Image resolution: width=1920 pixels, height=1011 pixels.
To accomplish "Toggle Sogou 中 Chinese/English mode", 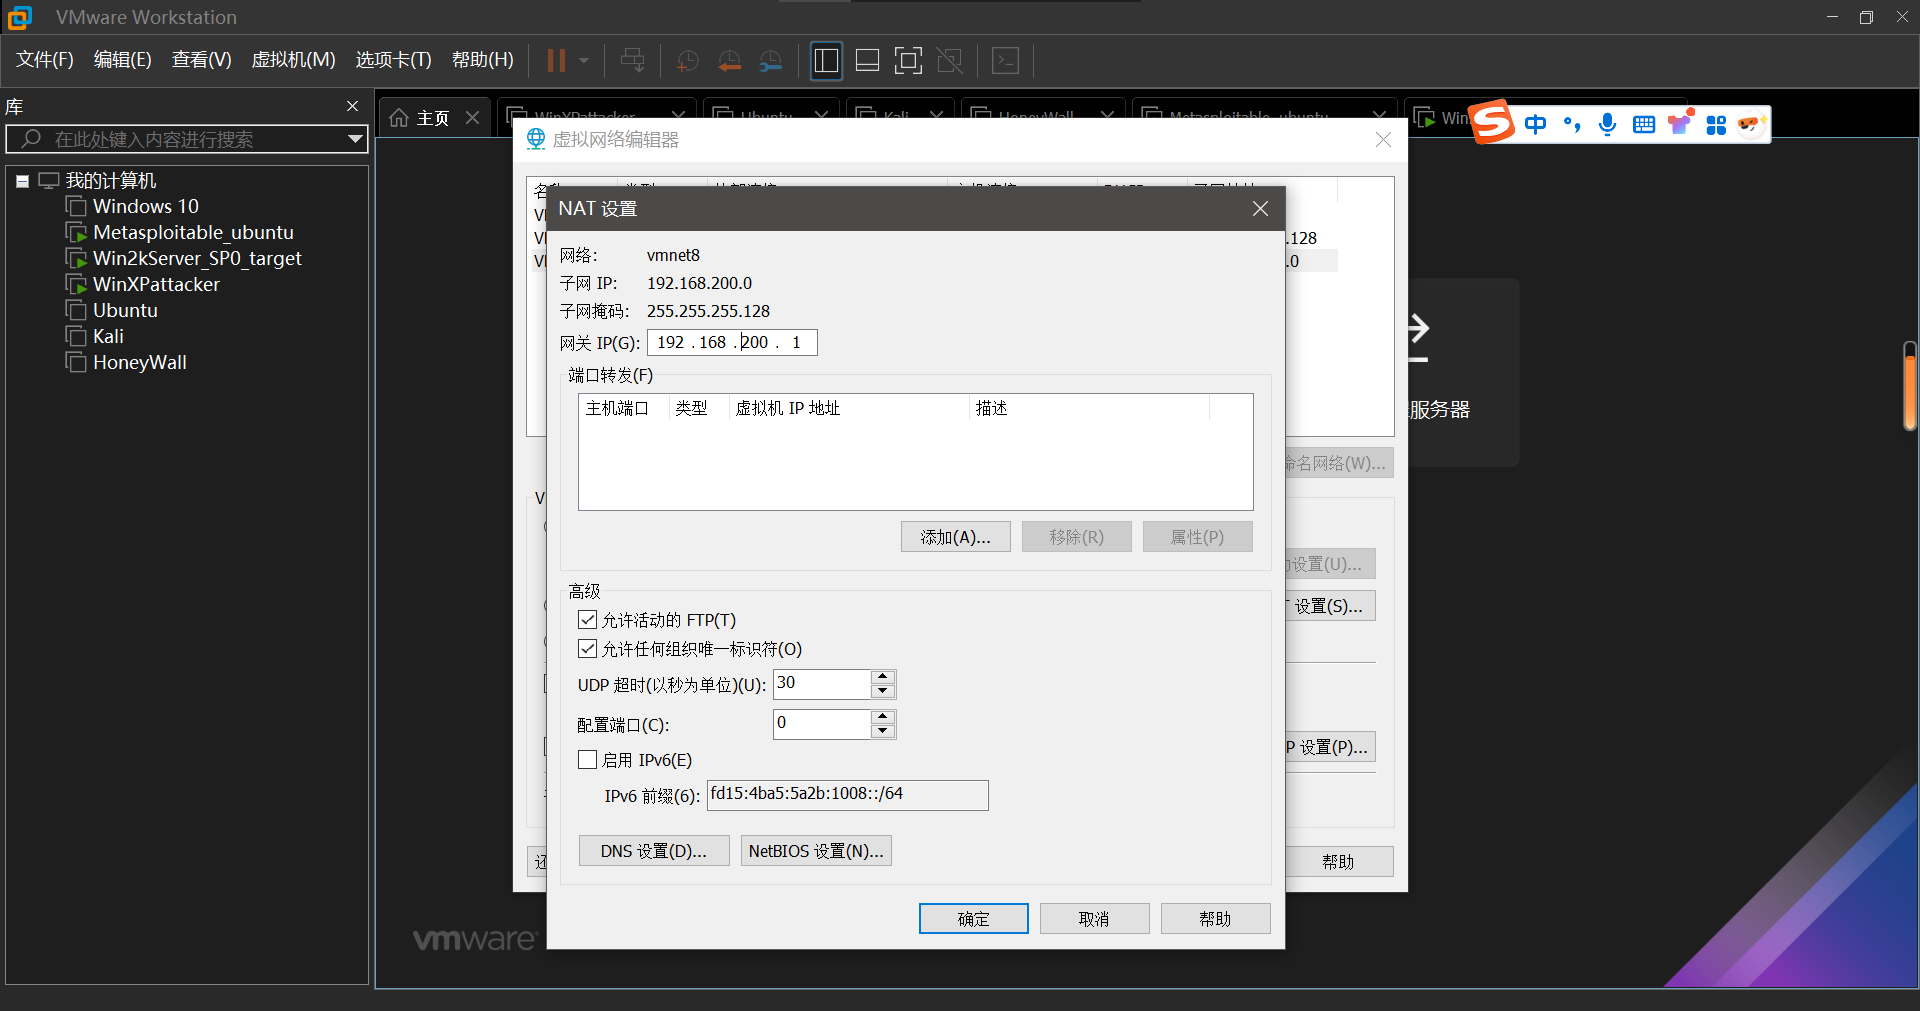I will [1535, 124].
